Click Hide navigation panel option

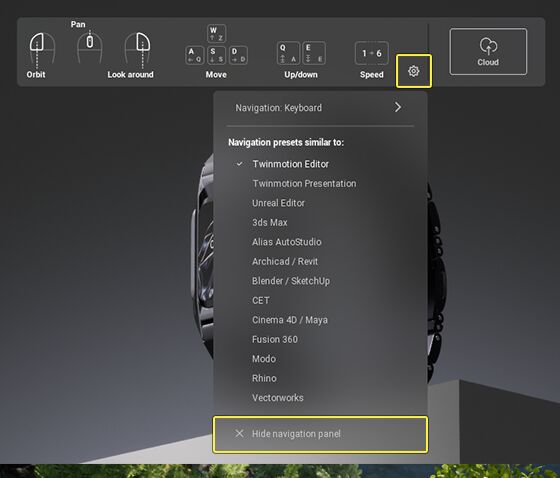click(320, 434)
